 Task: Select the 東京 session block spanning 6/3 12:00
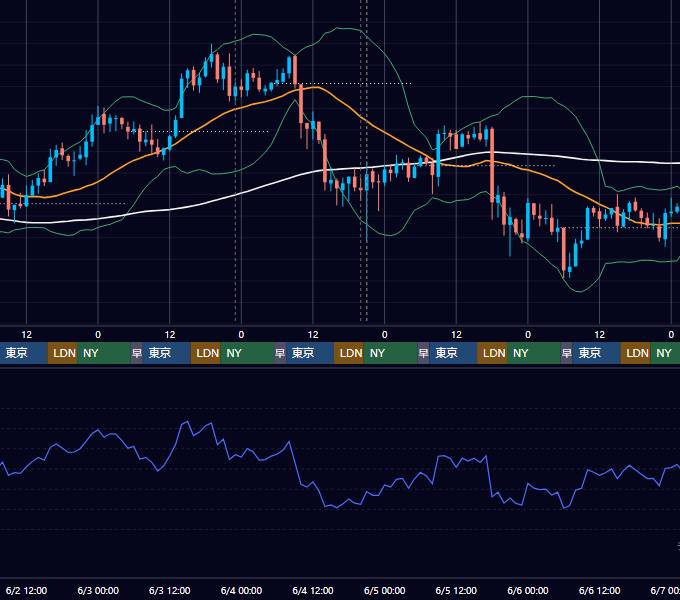167,353
